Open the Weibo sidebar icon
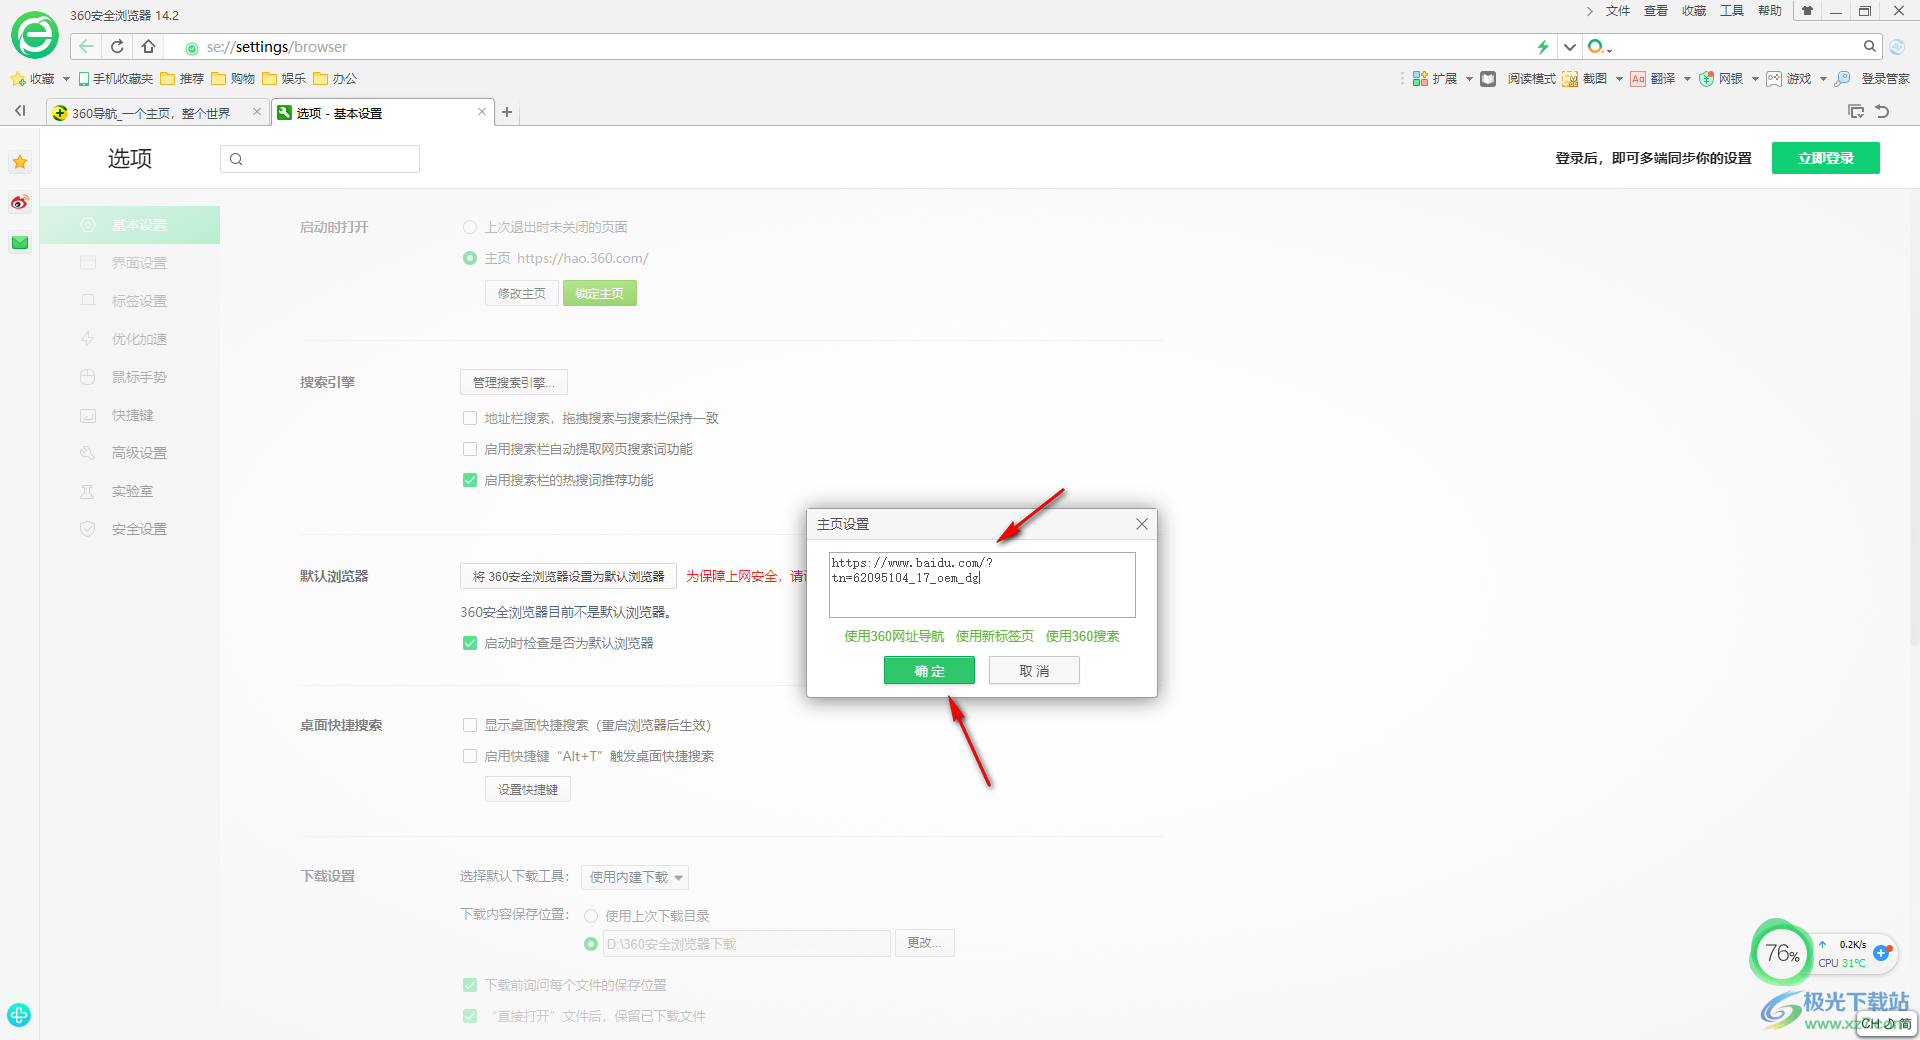The width and height of the screenshot is (1920, 1040). 20,202
